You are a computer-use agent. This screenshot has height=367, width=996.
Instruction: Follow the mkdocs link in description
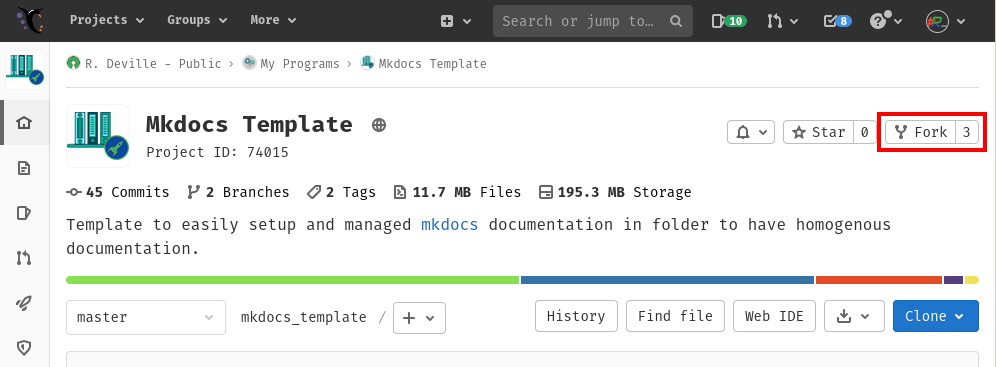coord(450,225)
